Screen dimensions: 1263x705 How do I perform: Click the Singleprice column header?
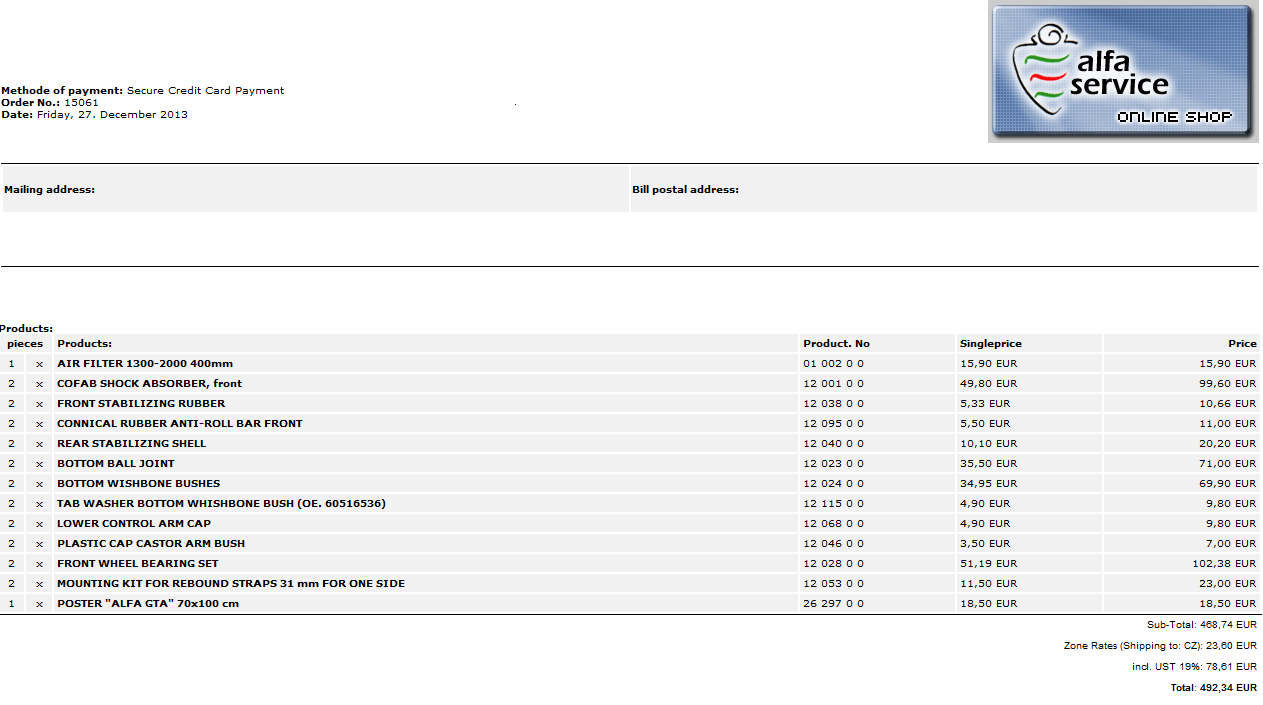click(990, 344)
